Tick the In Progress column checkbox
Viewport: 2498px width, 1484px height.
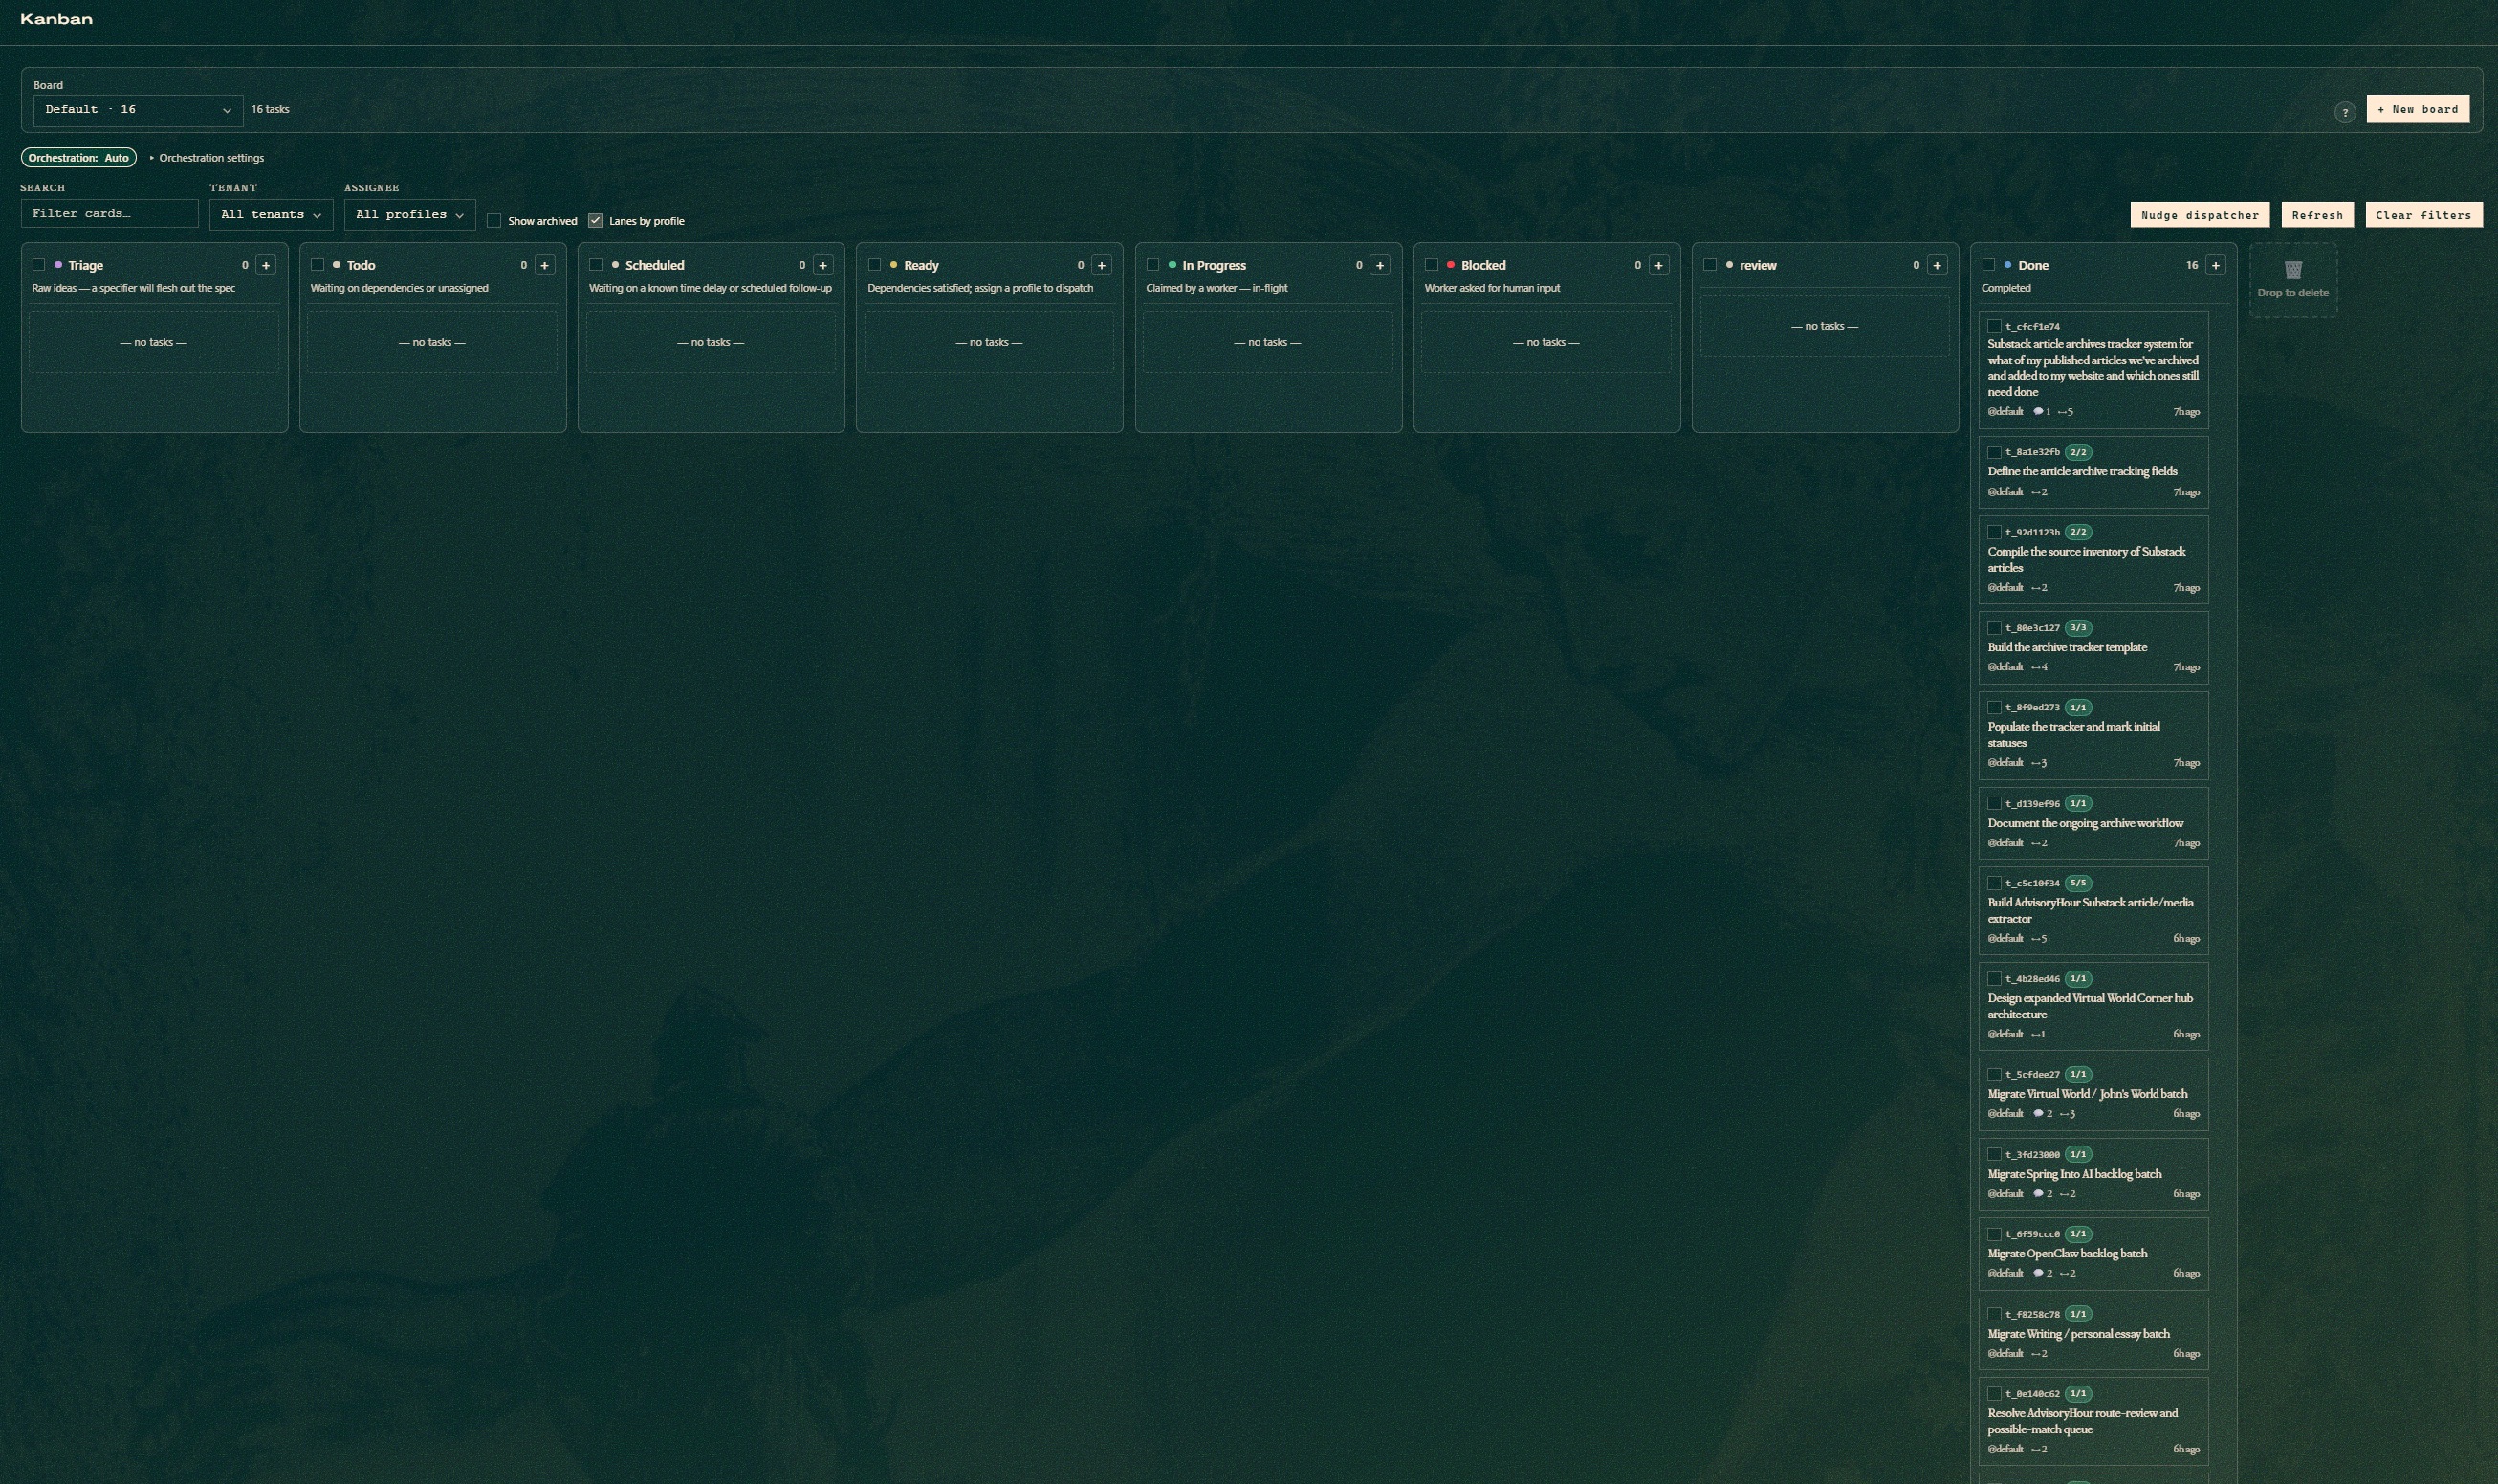(1153, 265)
